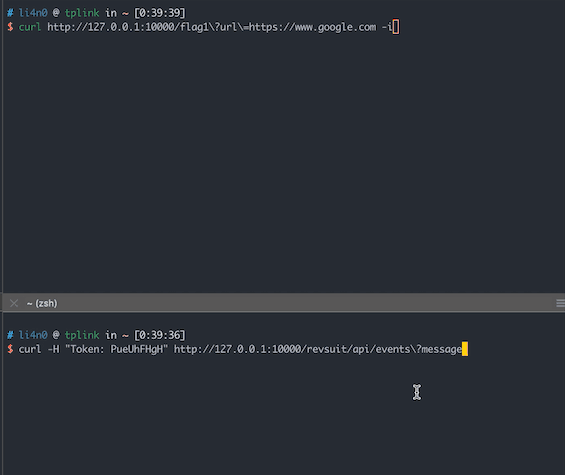
Task: Click the red $ prompt in bottom pane
Action: [10, 349]
